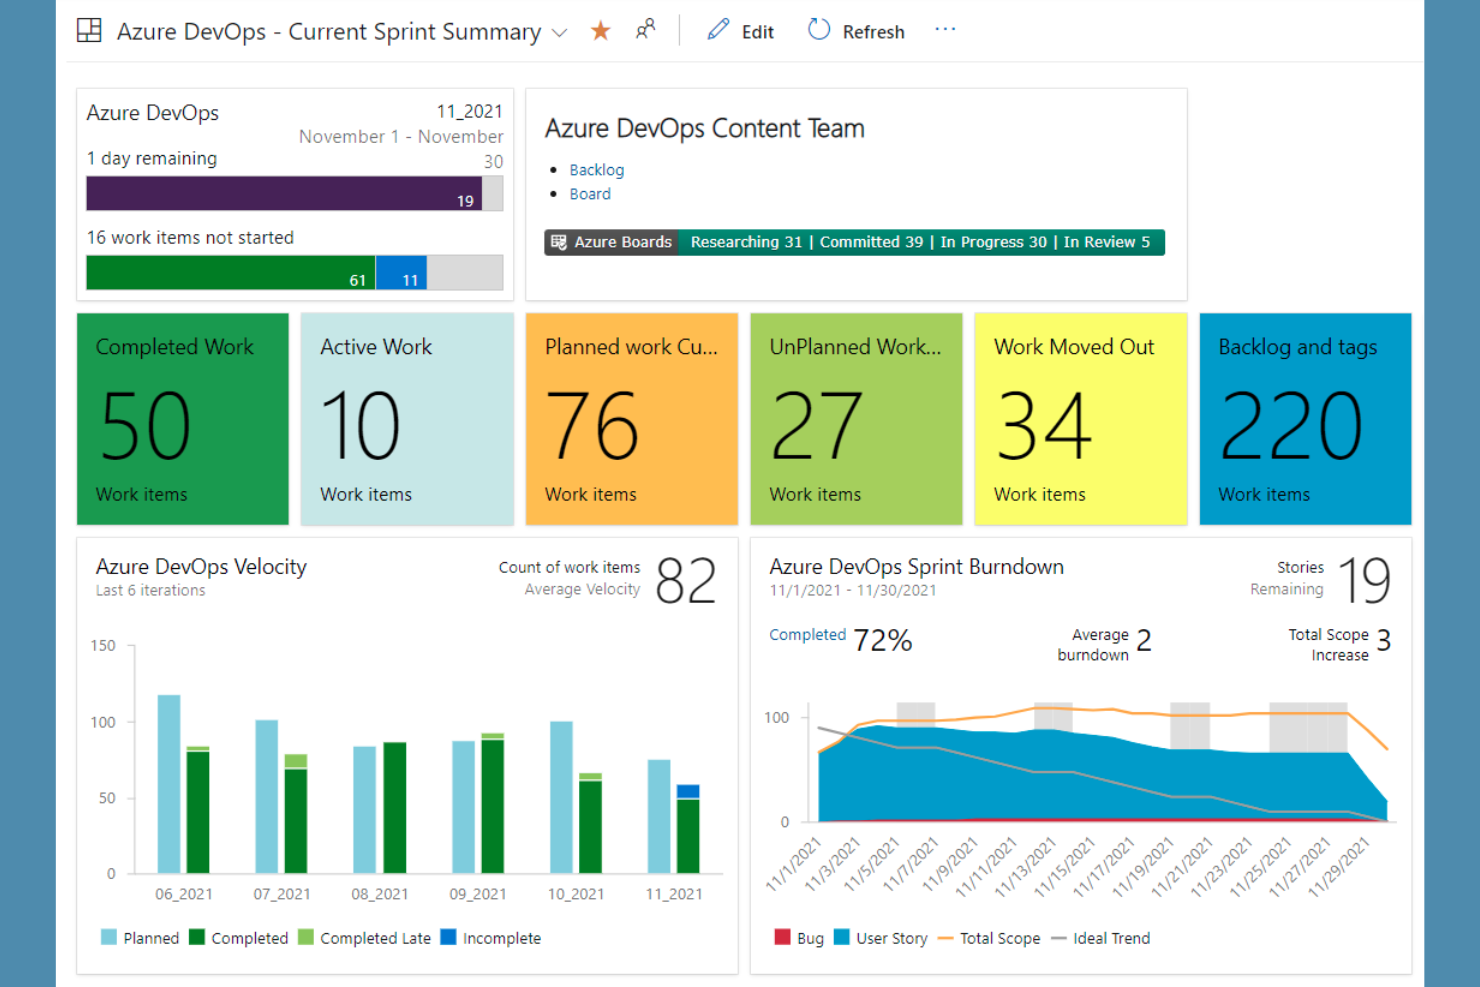The width and height of the screenshot is (1480, 987).
Task: Click the Bug legend red swatch
Action: 782,937
